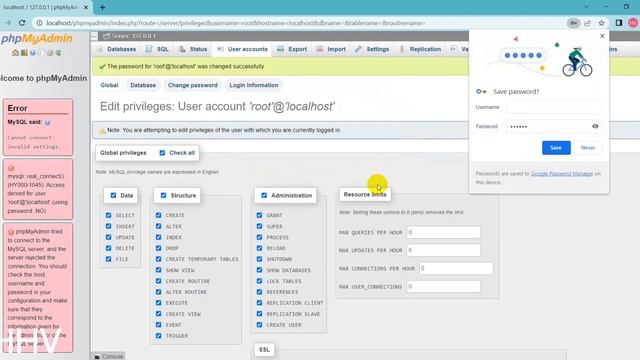Click MySQL said help icon

[47, 122]
